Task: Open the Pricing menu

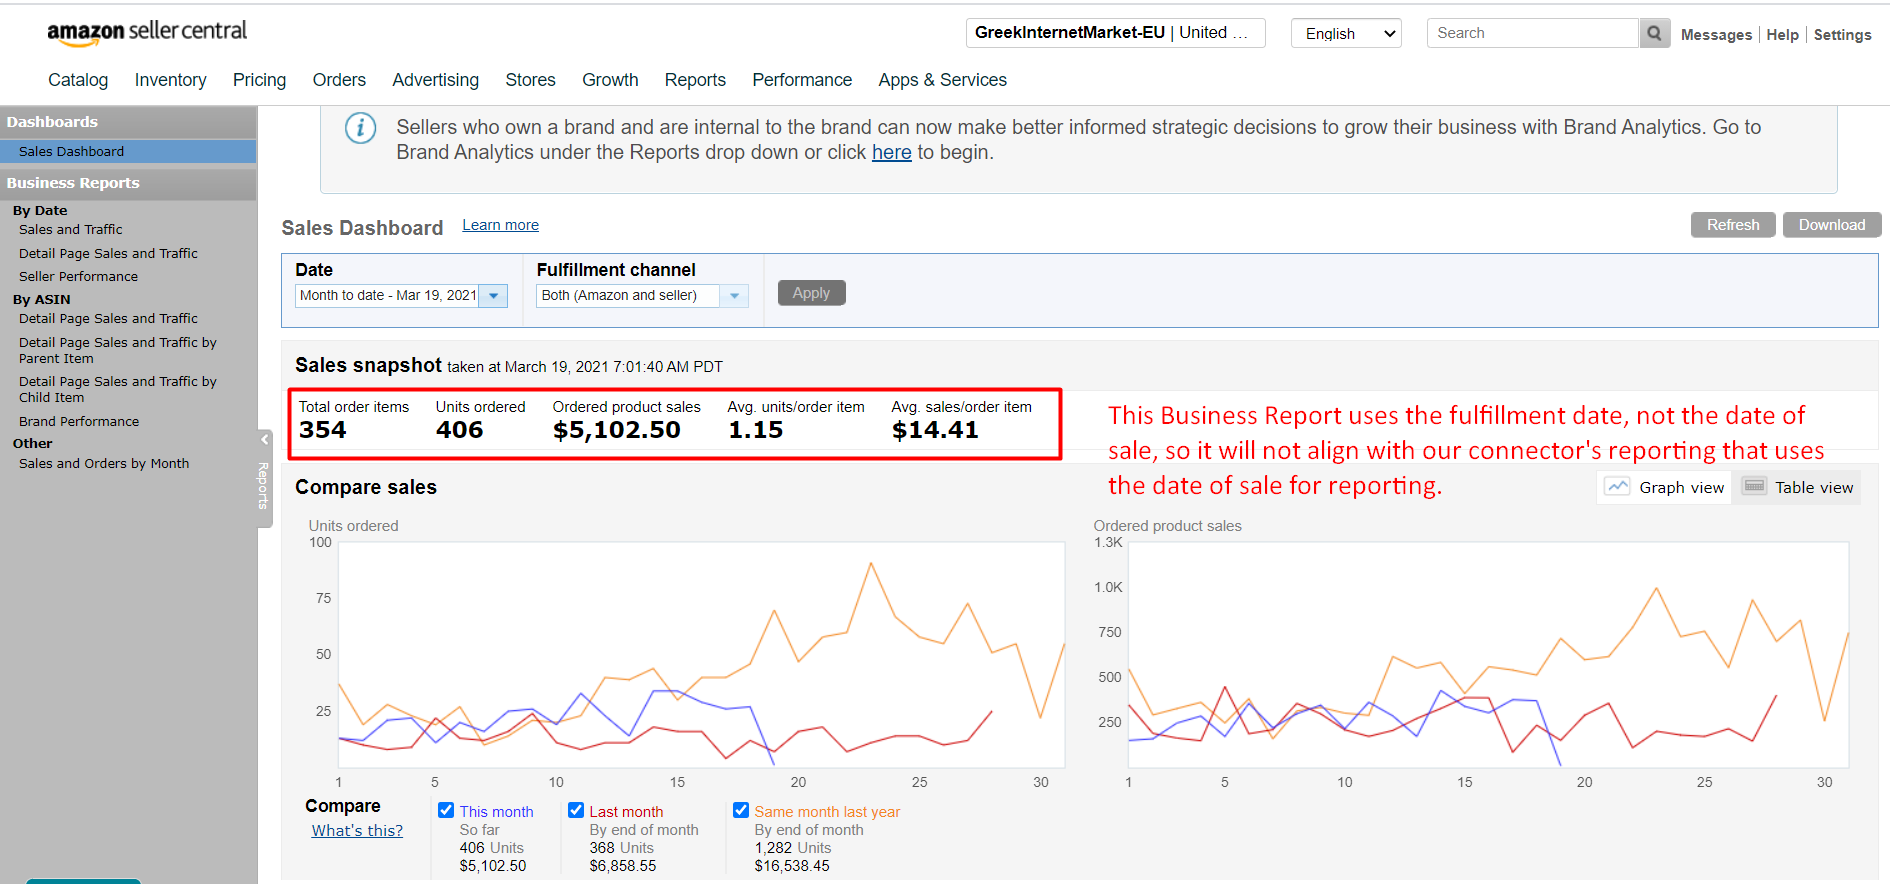Action: 259,80
